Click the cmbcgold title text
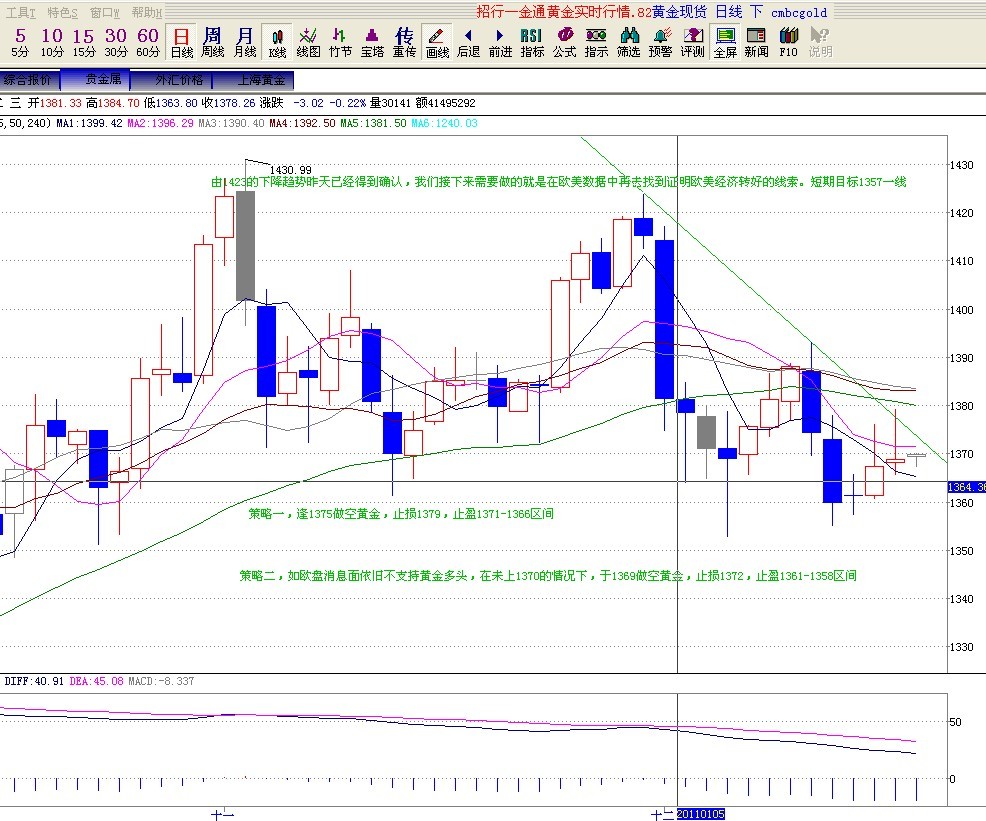The height and width of the screenshot is (821, 986). coord(799,13)
